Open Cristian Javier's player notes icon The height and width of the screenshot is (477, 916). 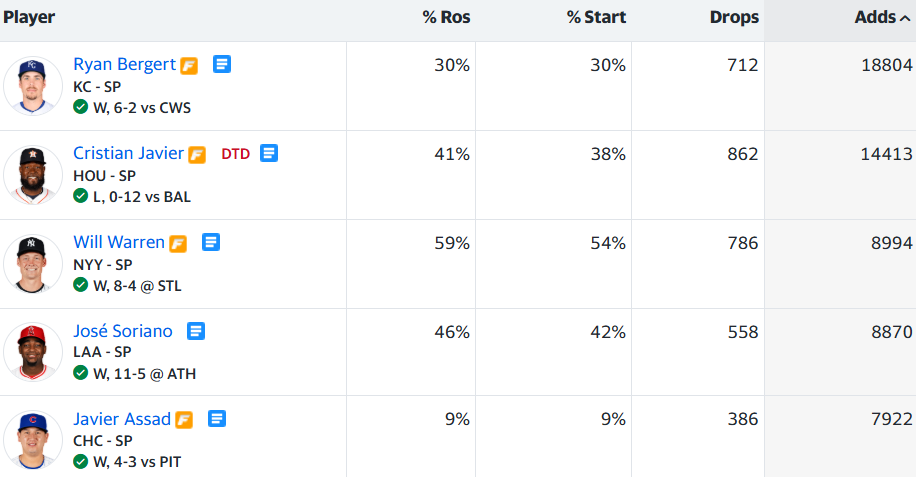coord(269,154)
